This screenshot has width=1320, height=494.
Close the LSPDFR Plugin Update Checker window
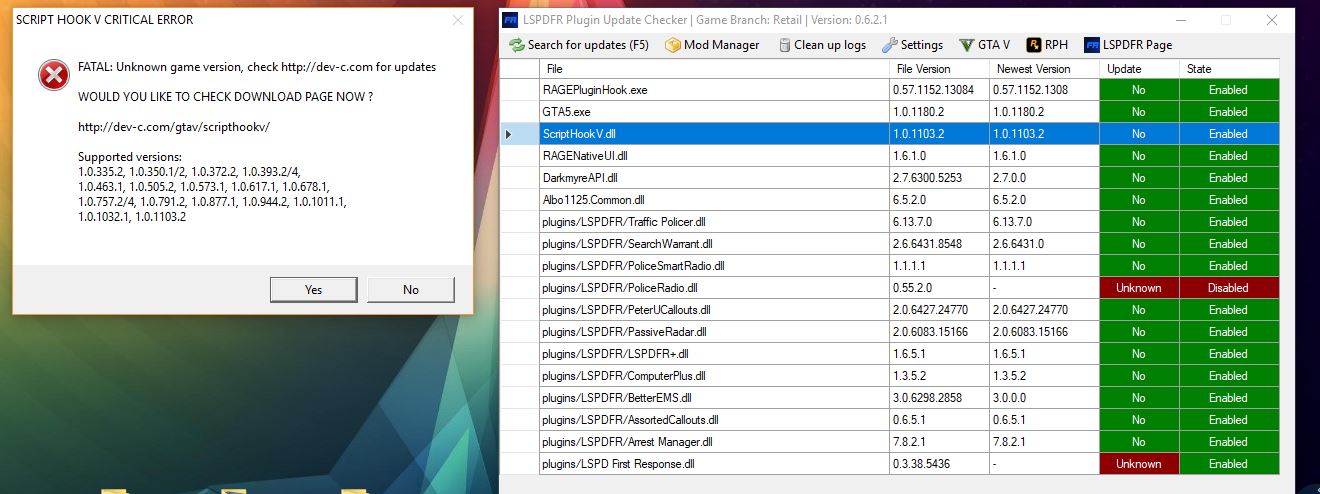click(x=1271, y=19)
